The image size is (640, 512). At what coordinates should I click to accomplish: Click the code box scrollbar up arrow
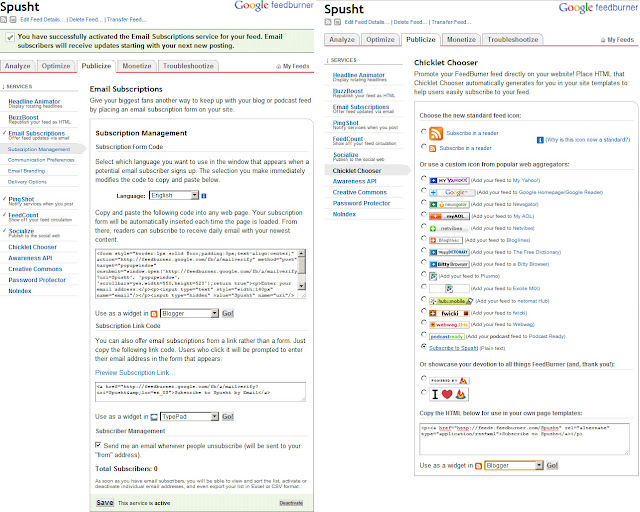pos(302,254)
